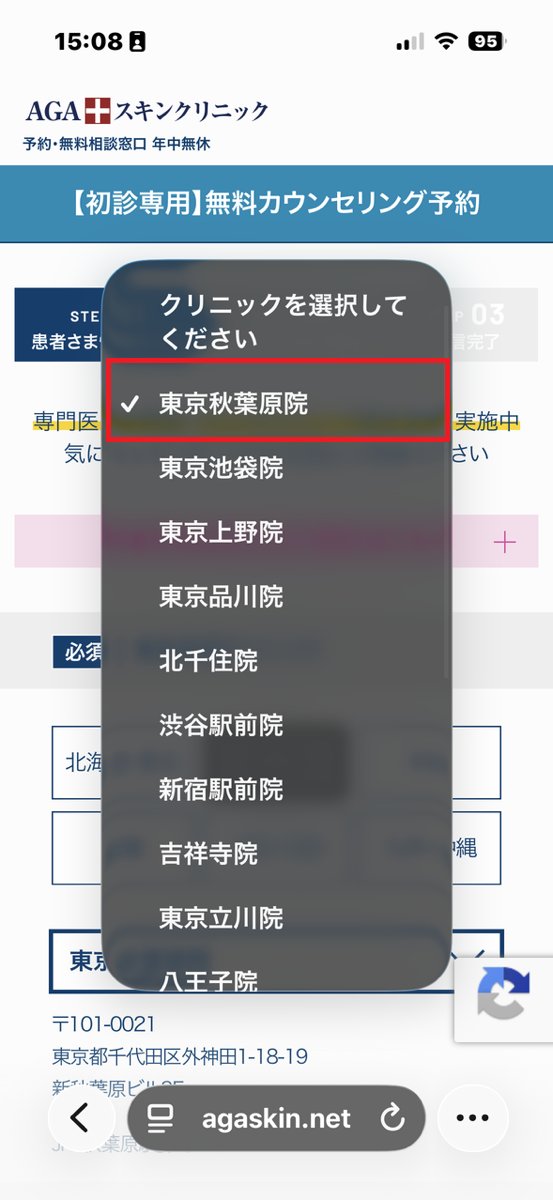Tap the agaskin.net address bar
This screenshot has width=553, height=1200.
tap(277, 1117)
